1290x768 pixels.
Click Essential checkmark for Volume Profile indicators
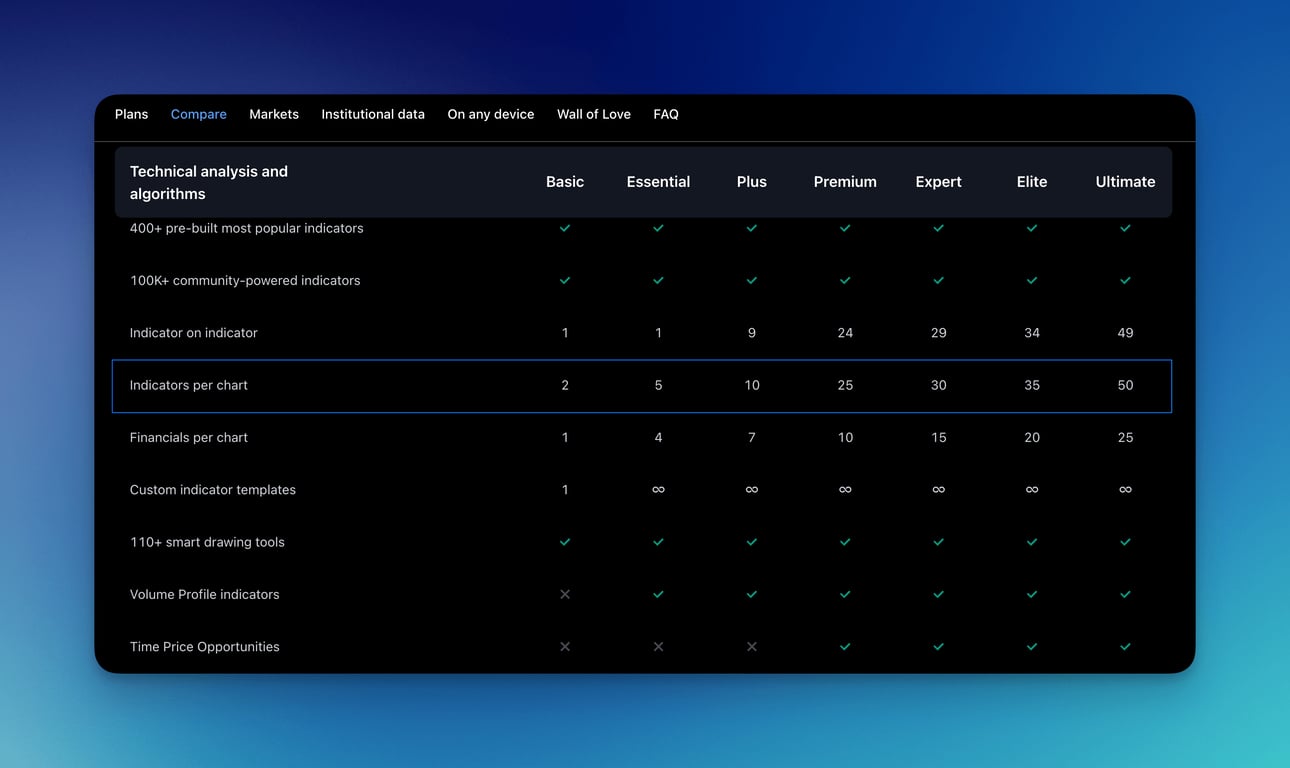658,594
